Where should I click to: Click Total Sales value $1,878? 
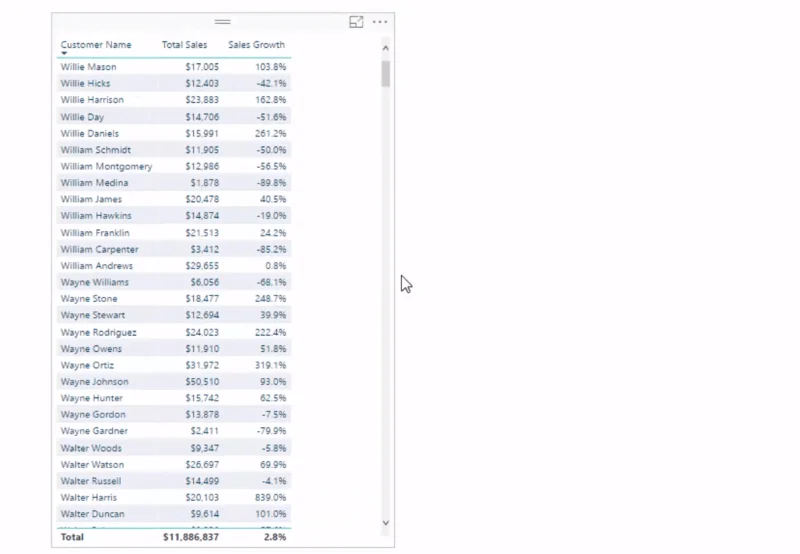pos(205,183)
